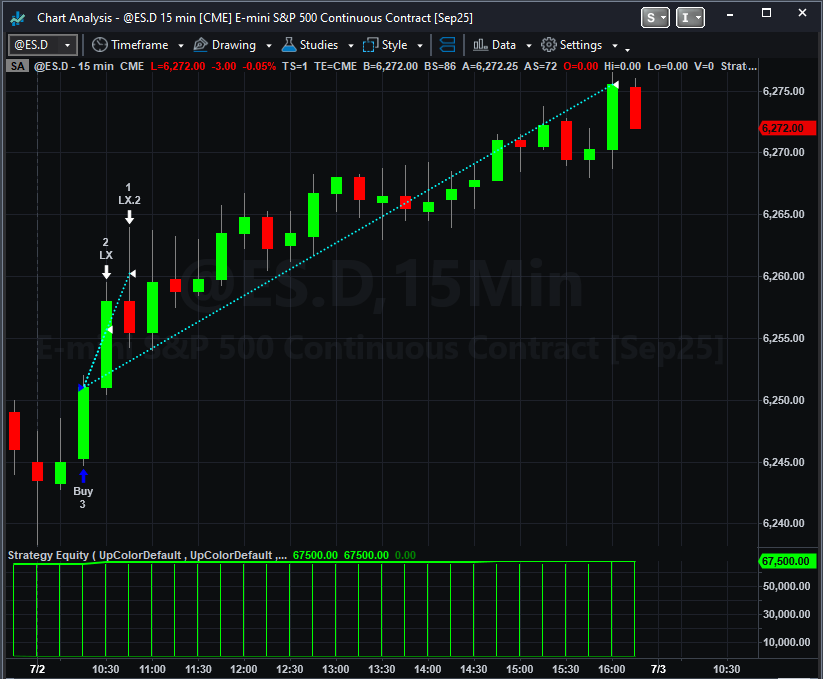Expand the Timeframe dropdown arrow
The height and width of the screenshot is (679, 823).
pyautogui.click(x=181, y=46)
